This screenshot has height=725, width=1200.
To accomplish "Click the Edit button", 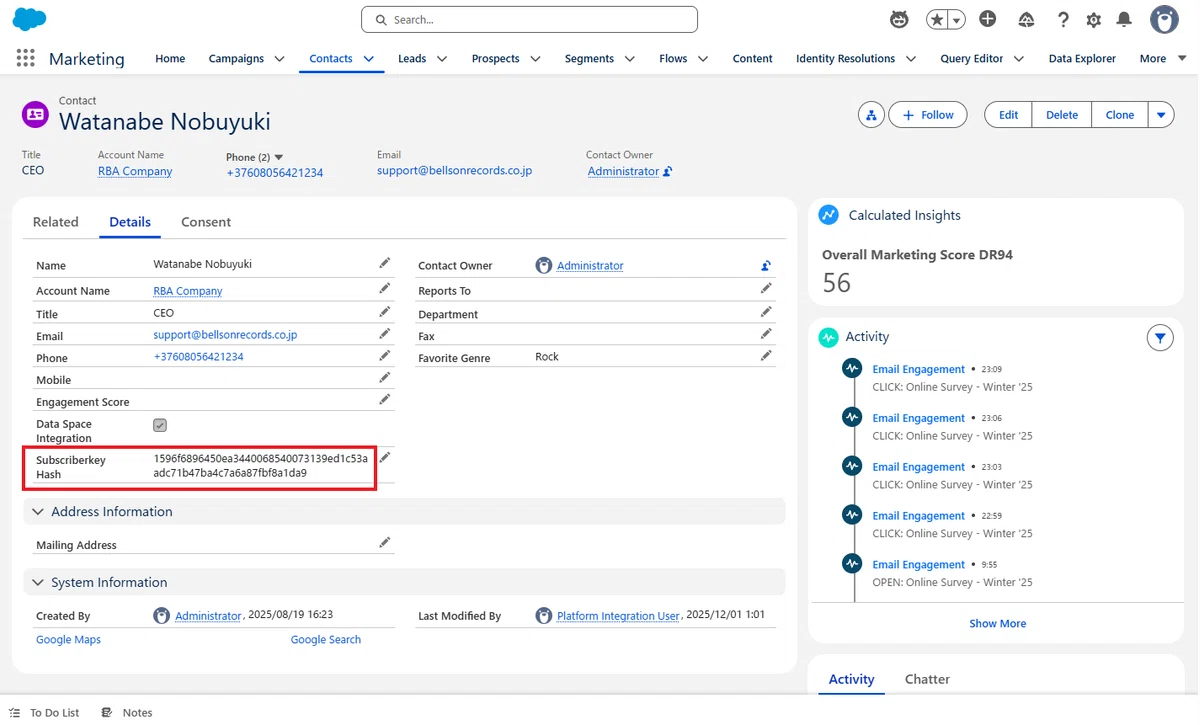I will click(x=1008, y=115).
